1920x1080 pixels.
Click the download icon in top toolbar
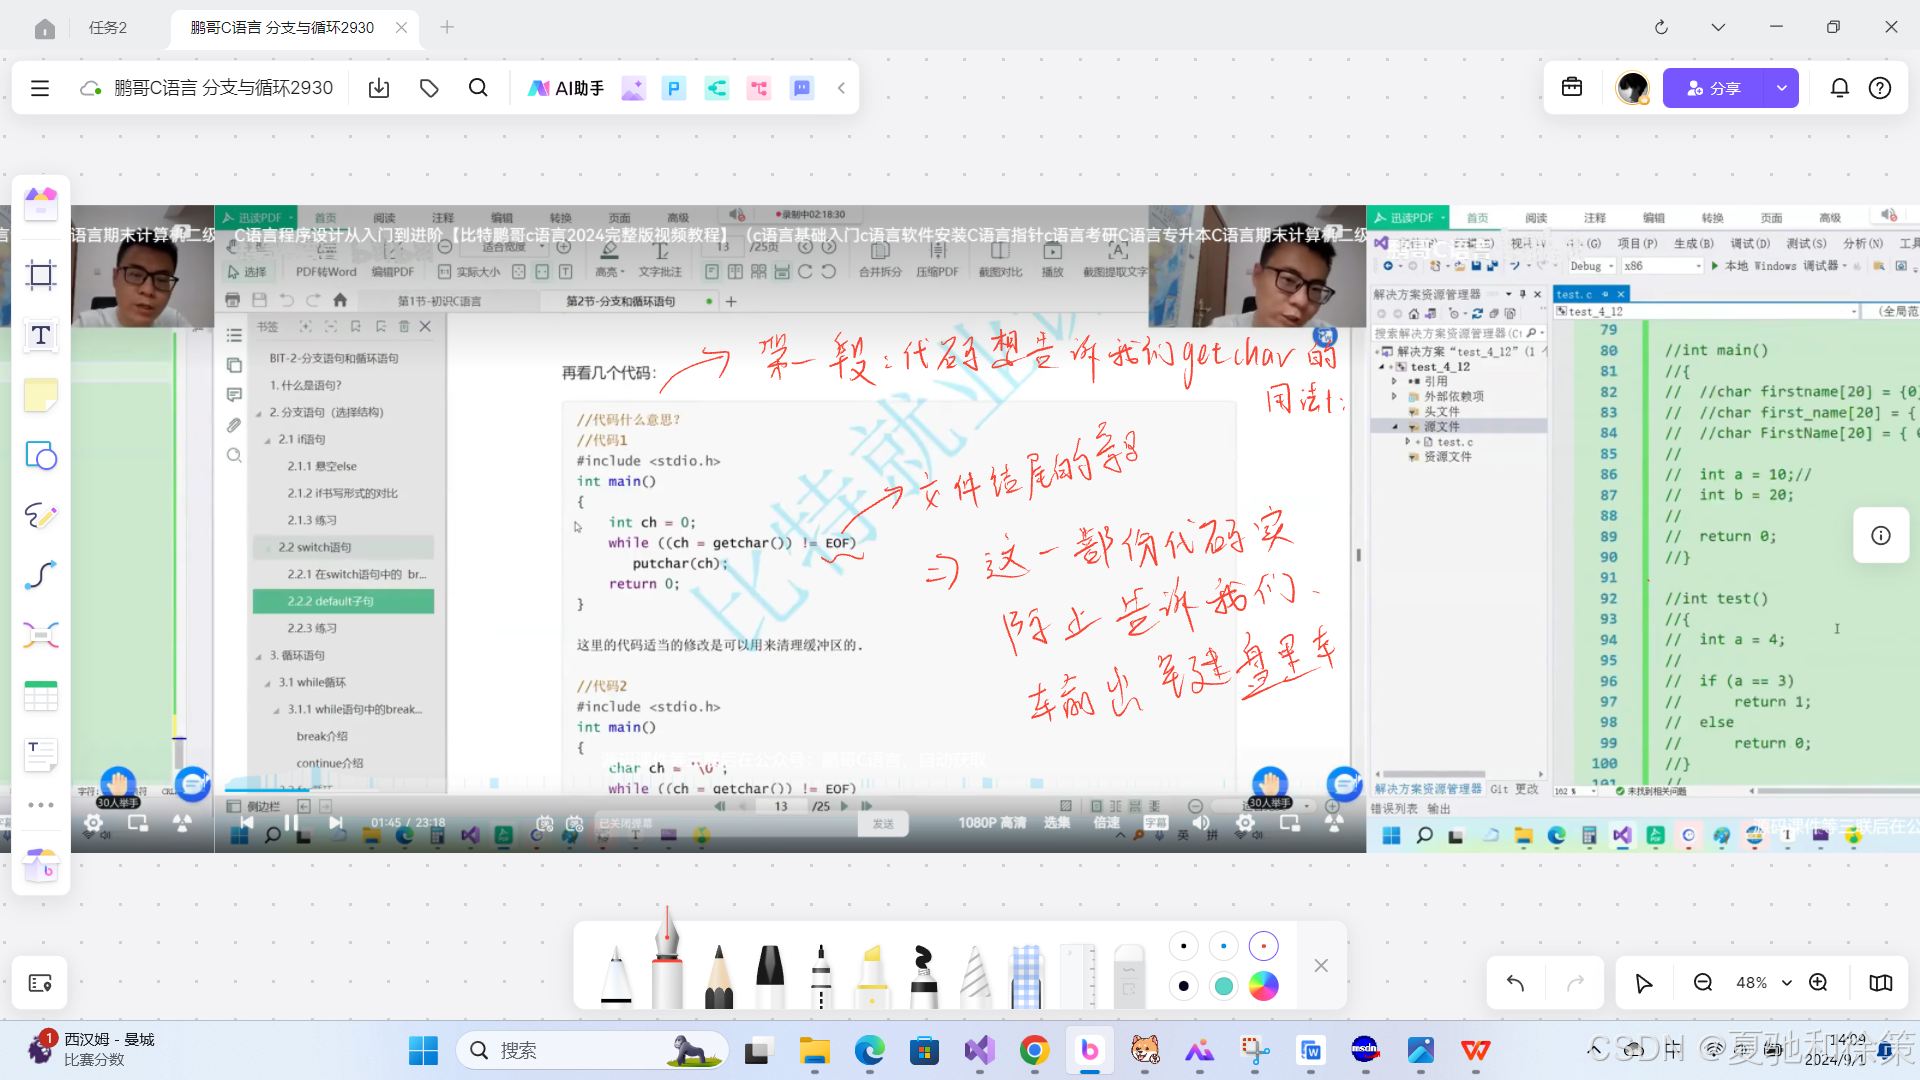pyautogui.click(x=379, y=88)
